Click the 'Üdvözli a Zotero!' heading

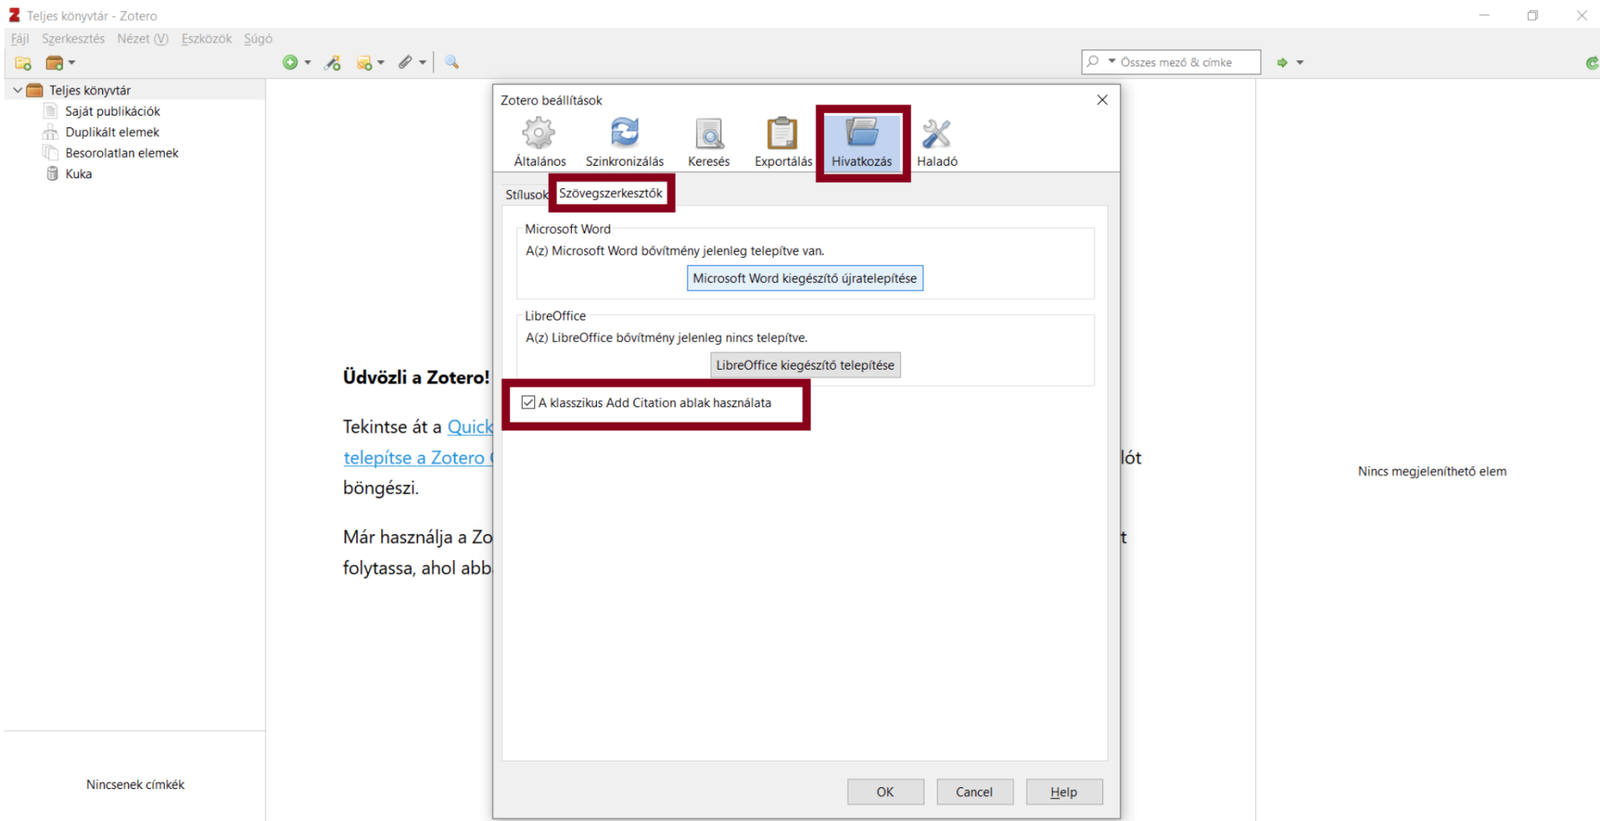coord(416,378)
